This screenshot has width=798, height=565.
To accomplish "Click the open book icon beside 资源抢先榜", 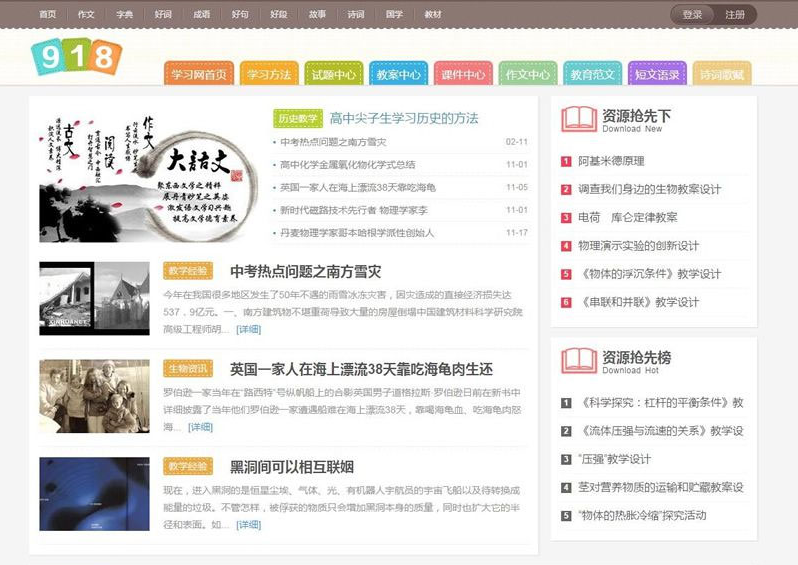I will tap(579, 361).
